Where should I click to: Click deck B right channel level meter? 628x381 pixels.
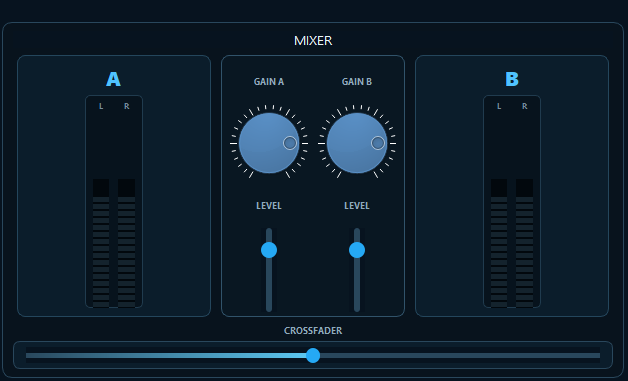pos(525,243)
